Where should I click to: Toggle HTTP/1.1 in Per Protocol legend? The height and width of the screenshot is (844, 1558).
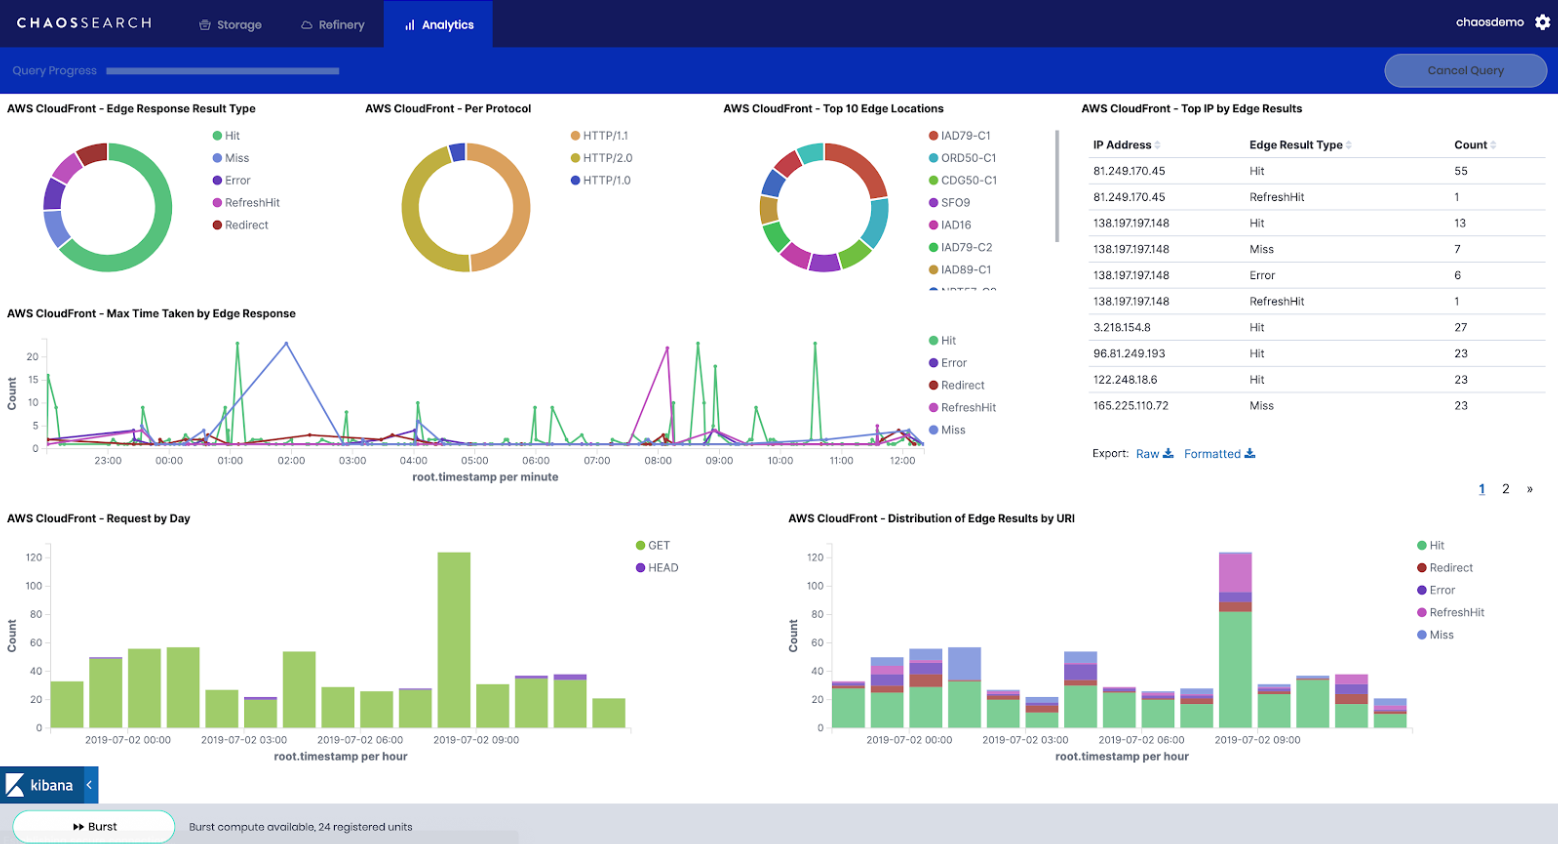pos(599,136)
